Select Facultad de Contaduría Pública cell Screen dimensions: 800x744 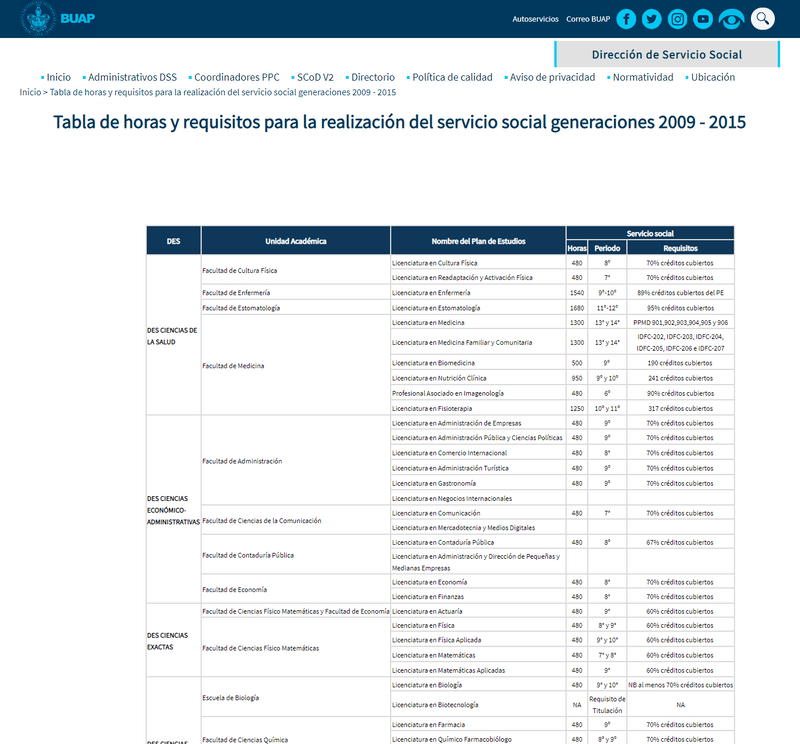(295, 555)
